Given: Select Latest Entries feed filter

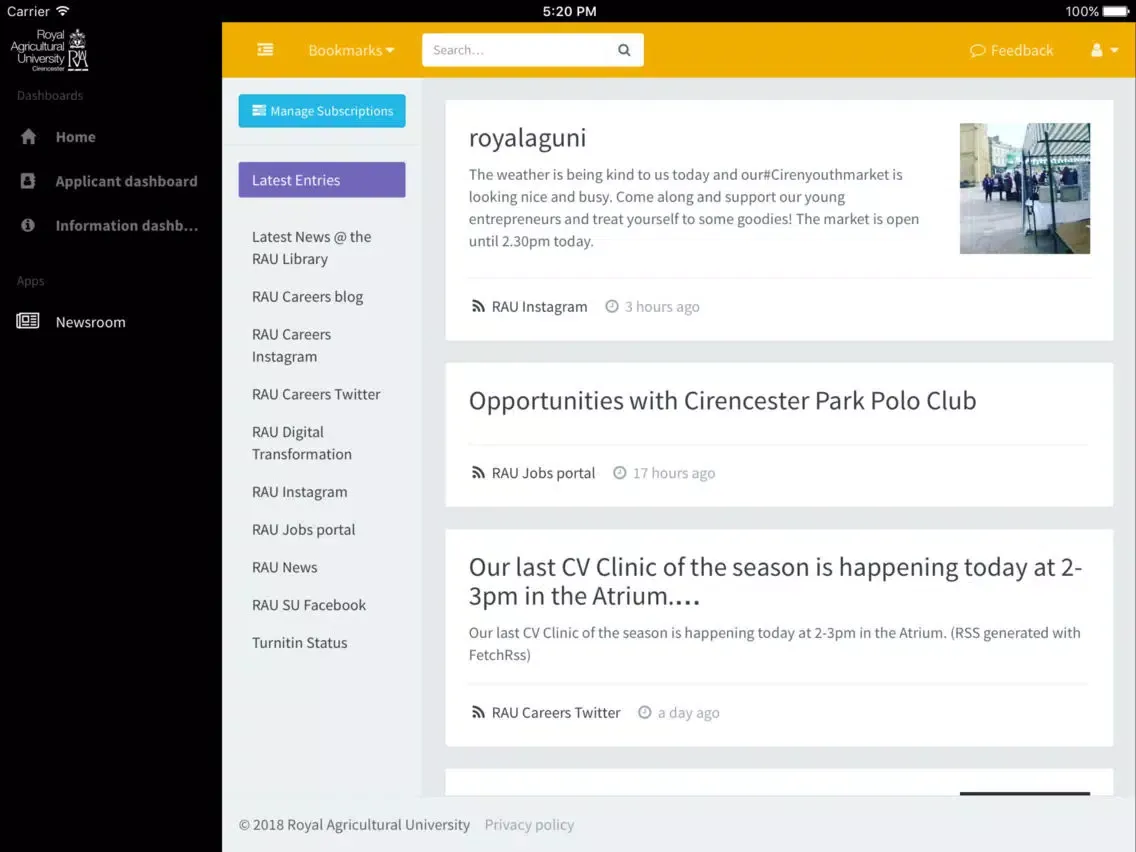Looking at the screenshot, I should coord(322,180).
